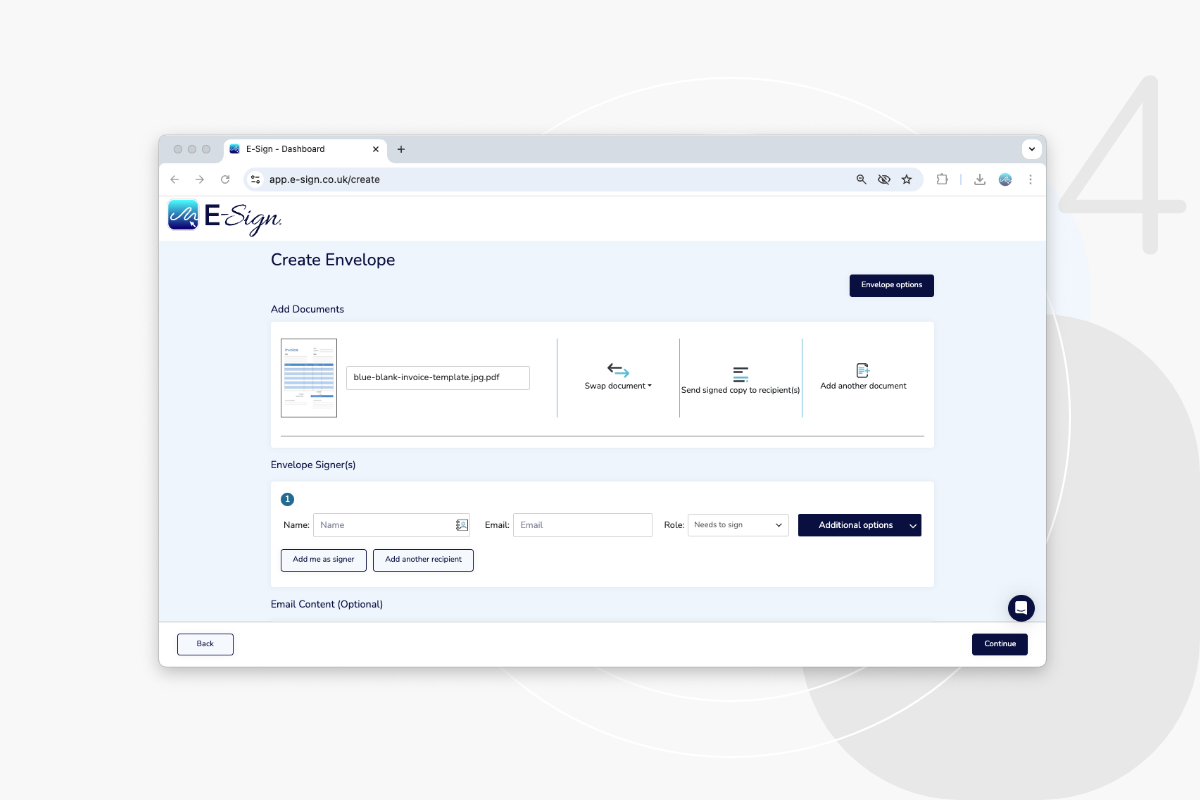Image resolution: width=1200 pixels, height=800 pixels.
Task: Go forward in browser history
Action: coord(200,179)
